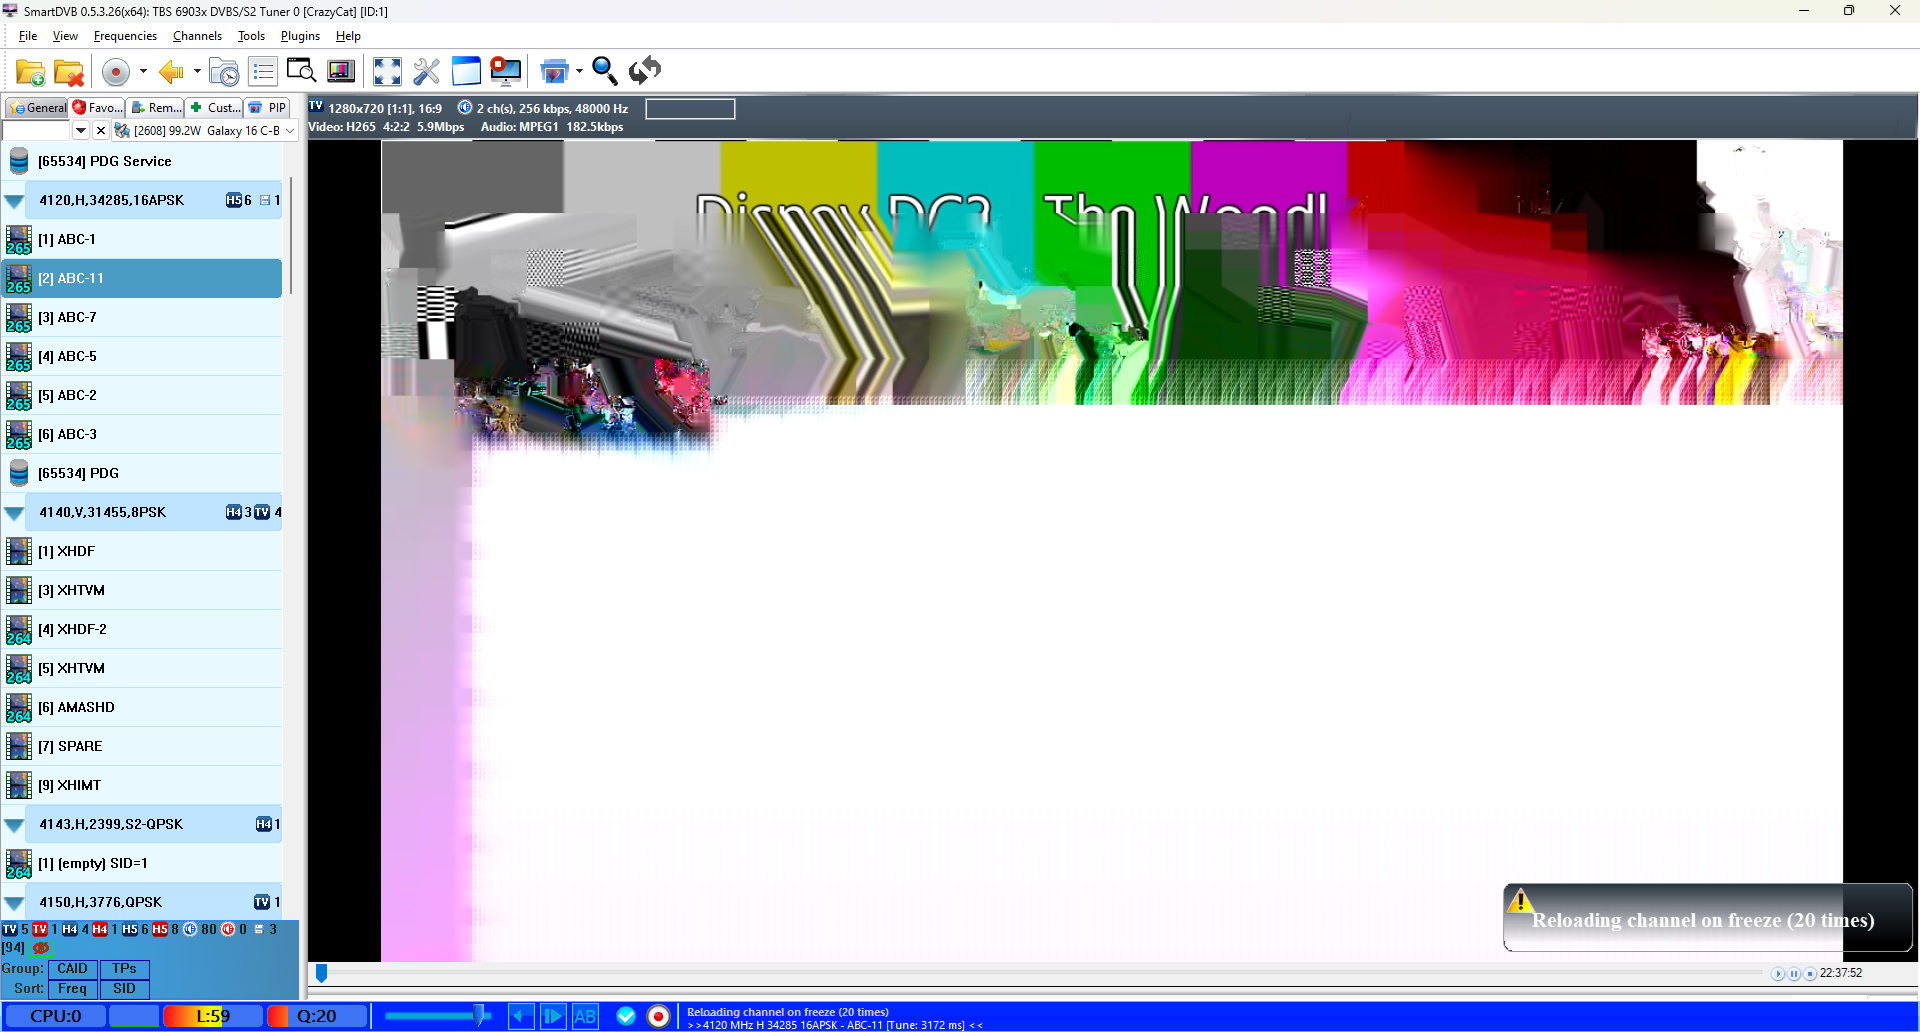The height and width of the screenshot is (1032, 1920).
Task: Toggle the hidden channels eye icon
Action: coord(41,948)
